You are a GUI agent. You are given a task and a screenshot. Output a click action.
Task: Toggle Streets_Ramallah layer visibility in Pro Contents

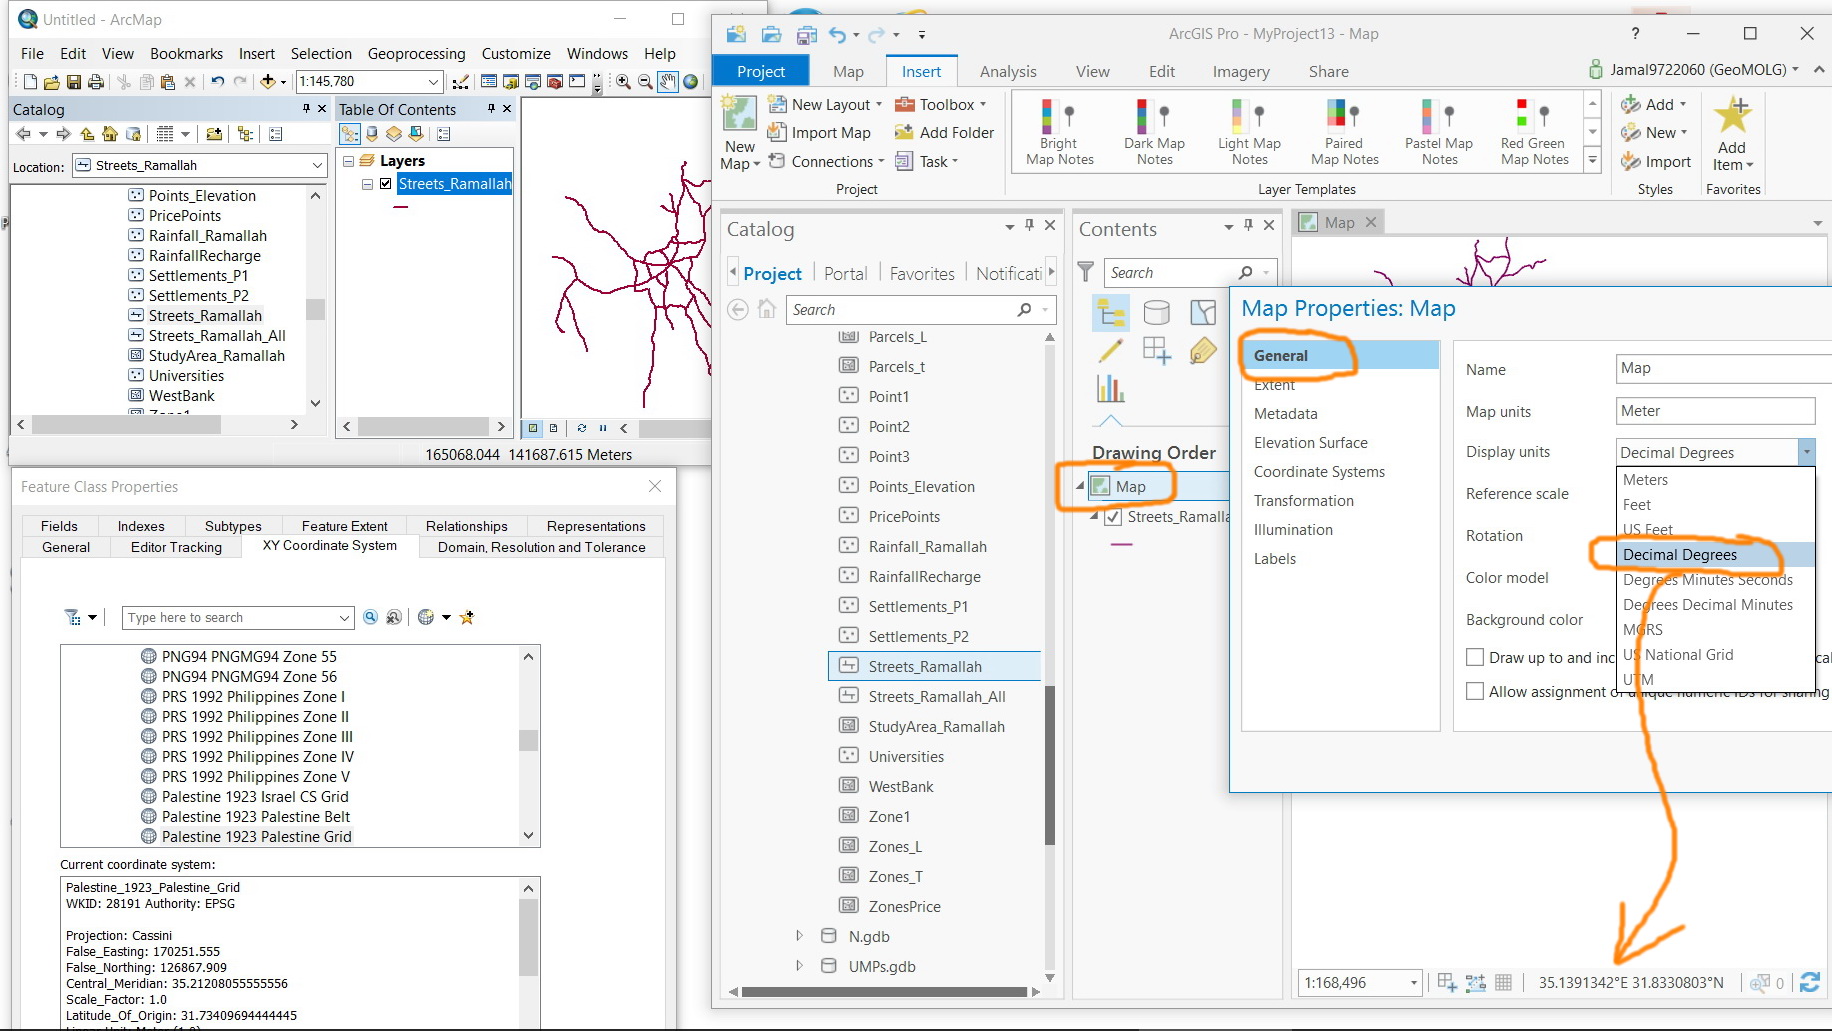coord(1112,517)
